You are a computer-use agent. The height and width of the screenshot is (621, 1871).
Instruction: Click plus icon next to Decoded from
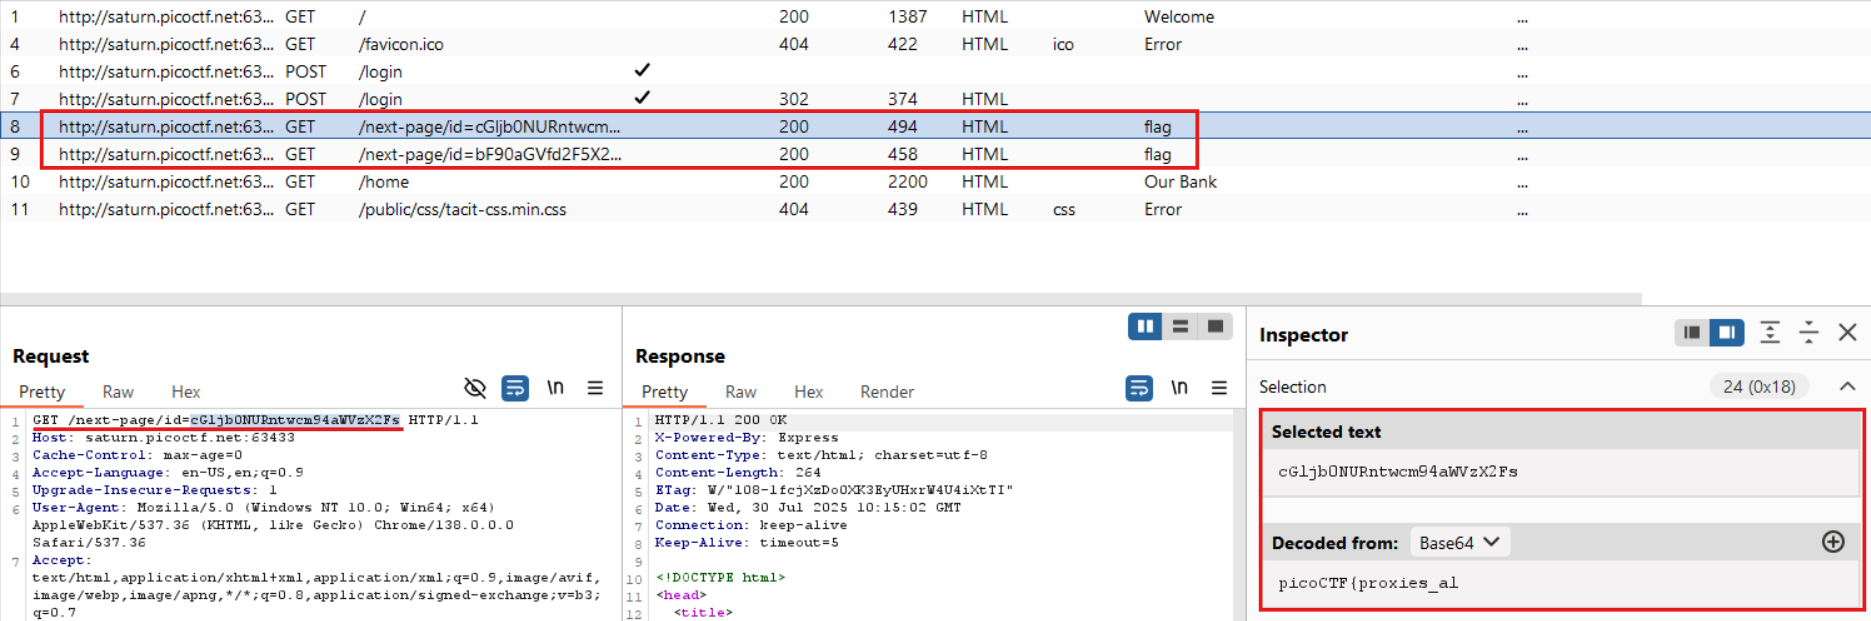pos(1833,542)
